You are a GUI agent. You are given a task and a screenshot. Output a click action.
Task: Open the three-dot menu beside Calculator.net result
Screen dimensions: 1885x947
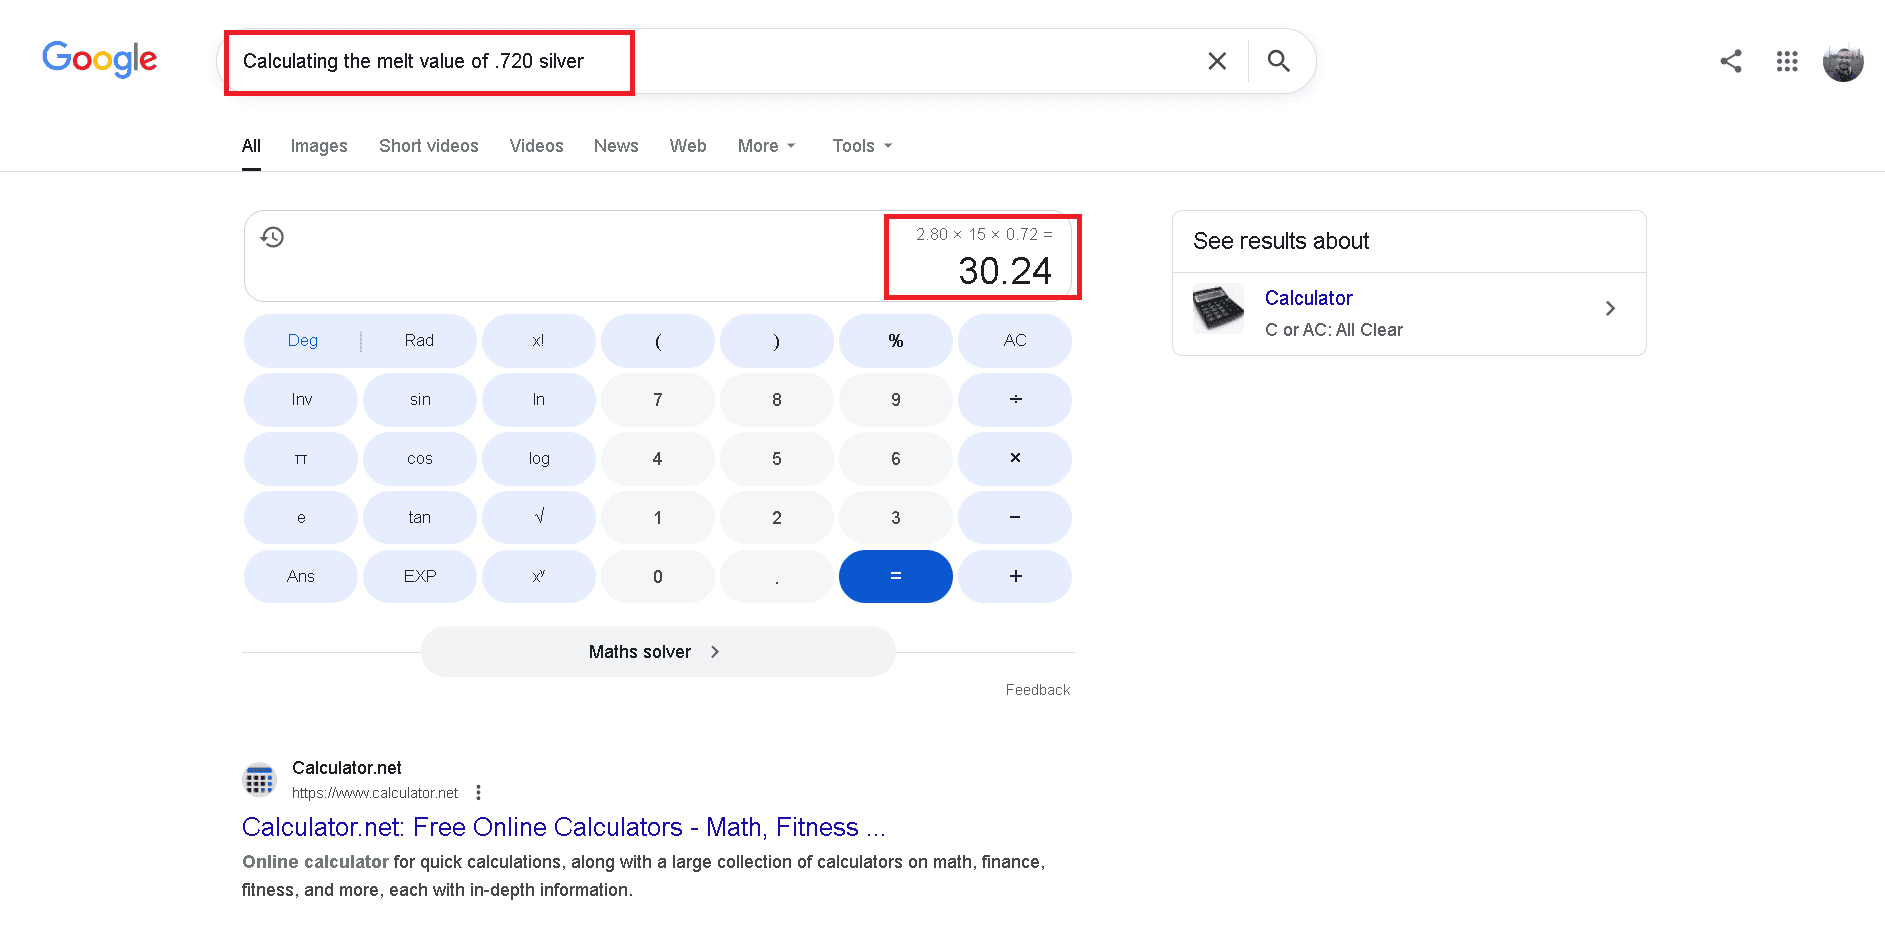point(479,791)
